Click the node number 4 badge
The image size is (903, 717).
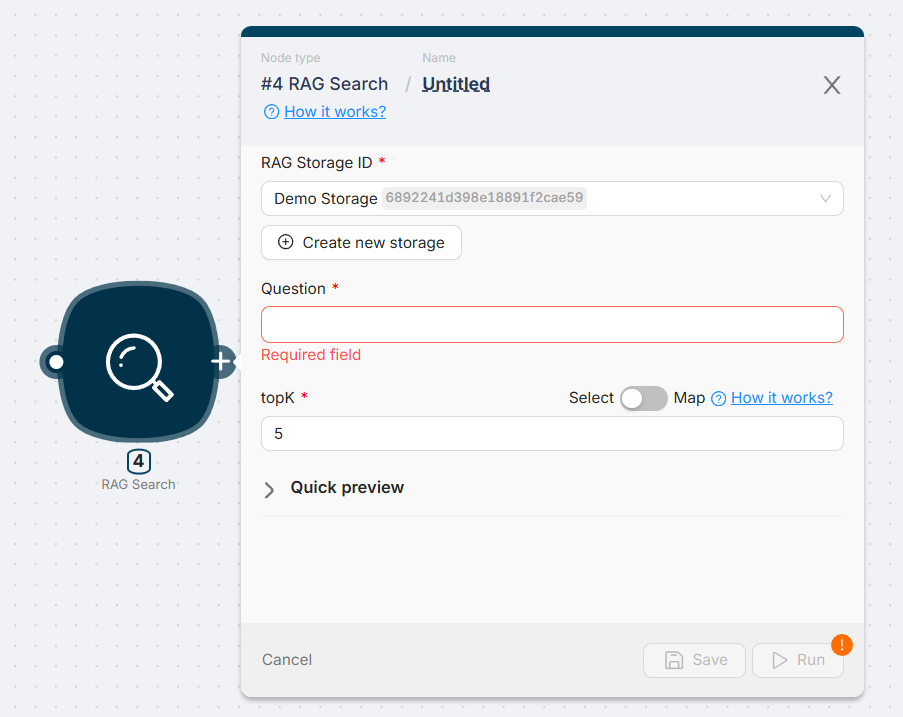139,462
